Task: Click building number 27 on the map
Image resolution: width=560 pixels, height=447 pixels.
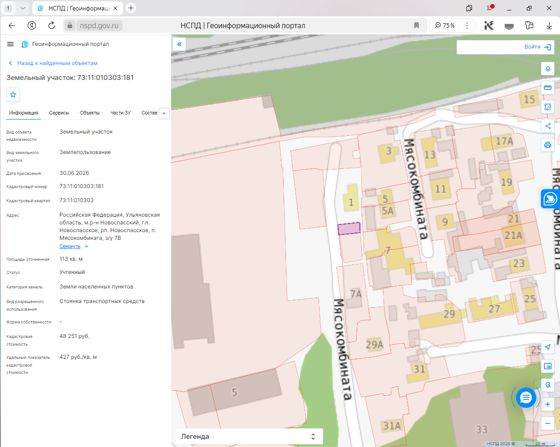Action: 494,308
